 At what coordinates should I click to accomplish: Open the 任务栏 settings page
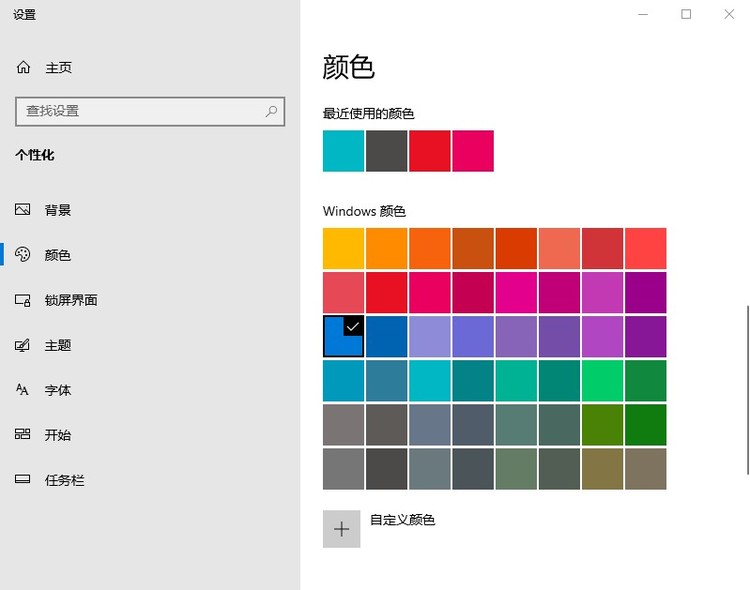coord(65,480)
